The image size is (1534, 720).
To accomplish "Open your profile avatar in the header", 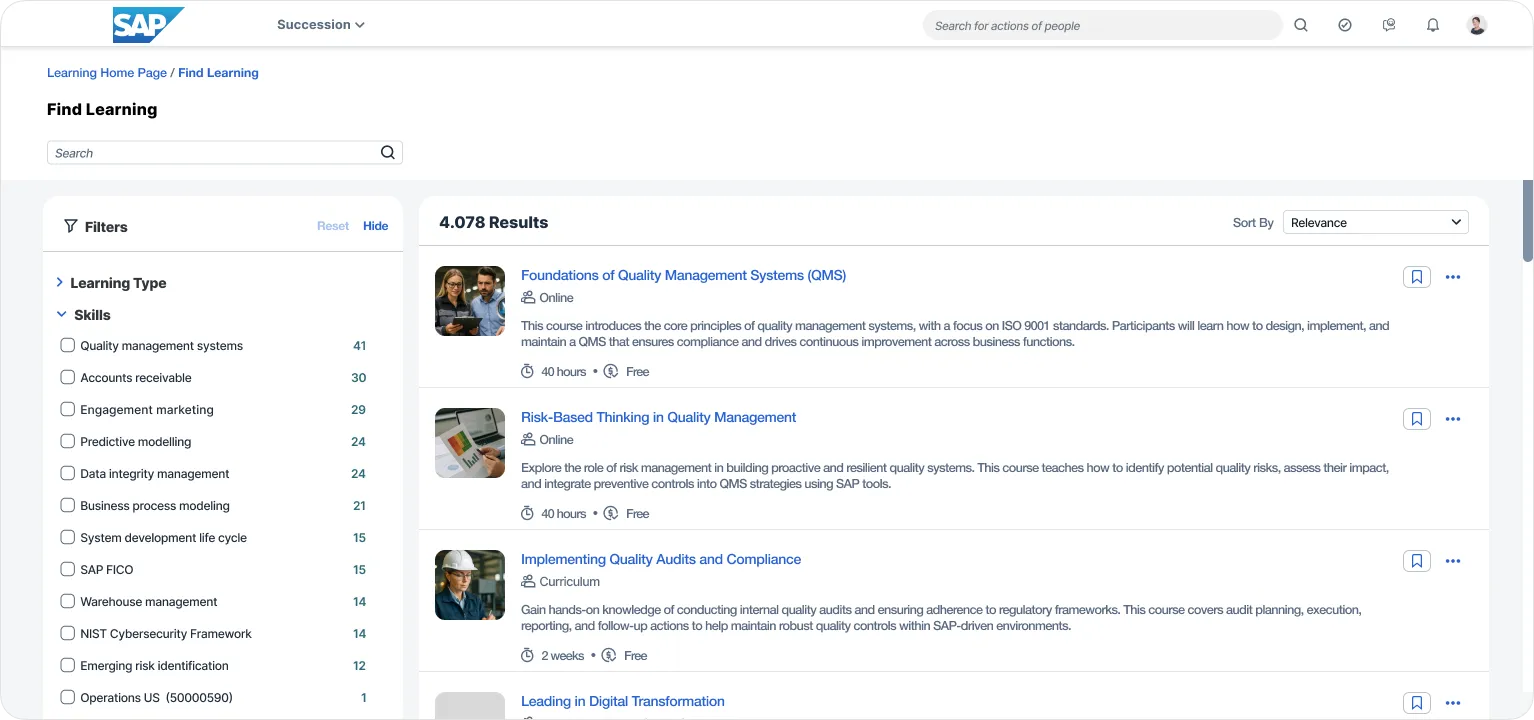I will (x=1476, y=24).
